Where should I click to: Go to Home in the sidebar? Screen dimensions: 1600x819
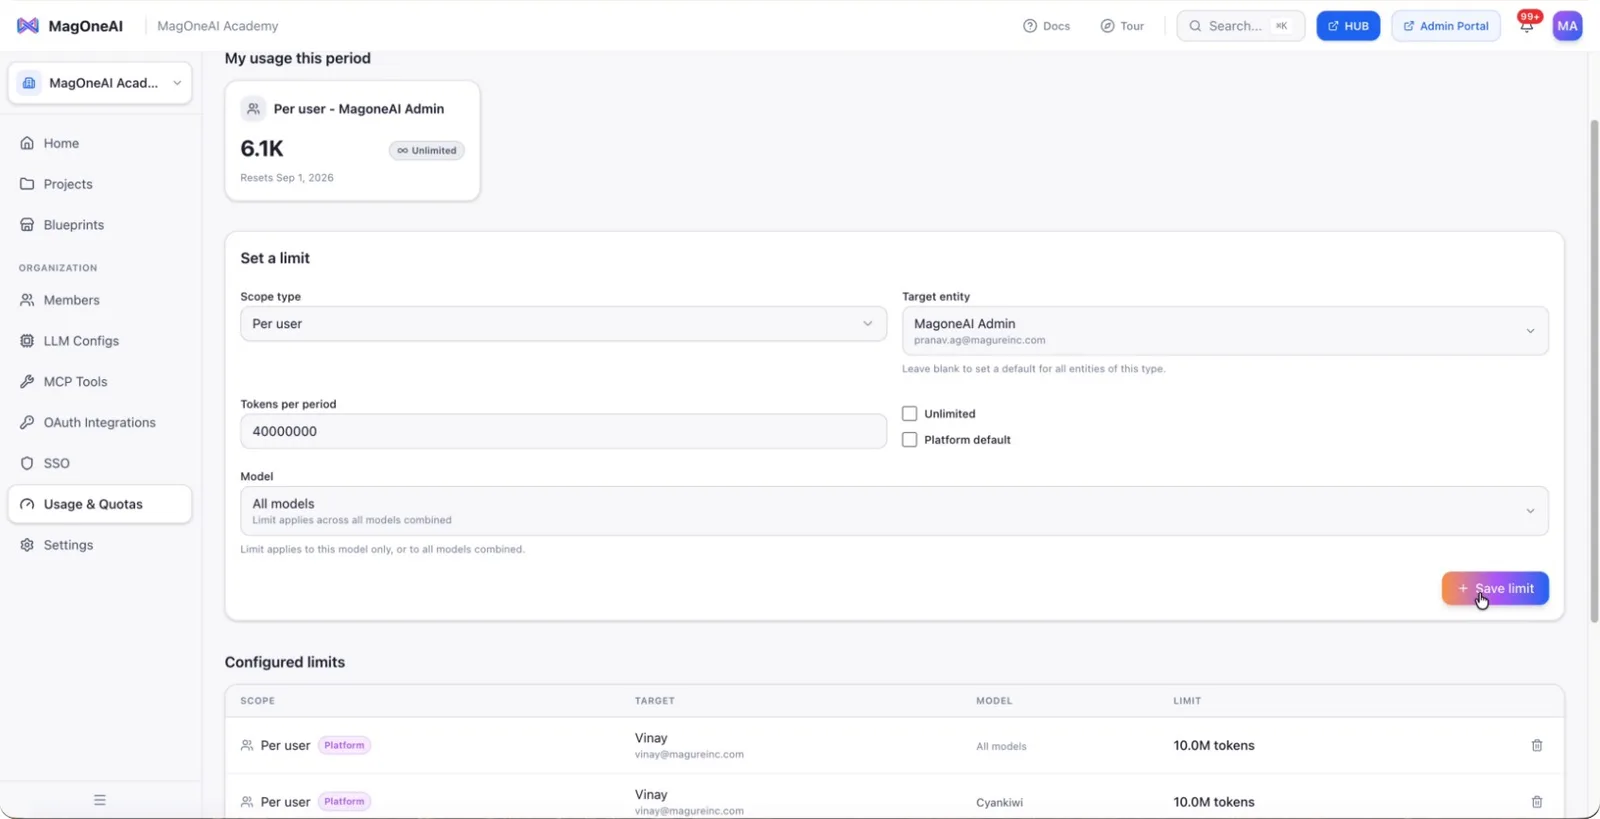point(100,143)
